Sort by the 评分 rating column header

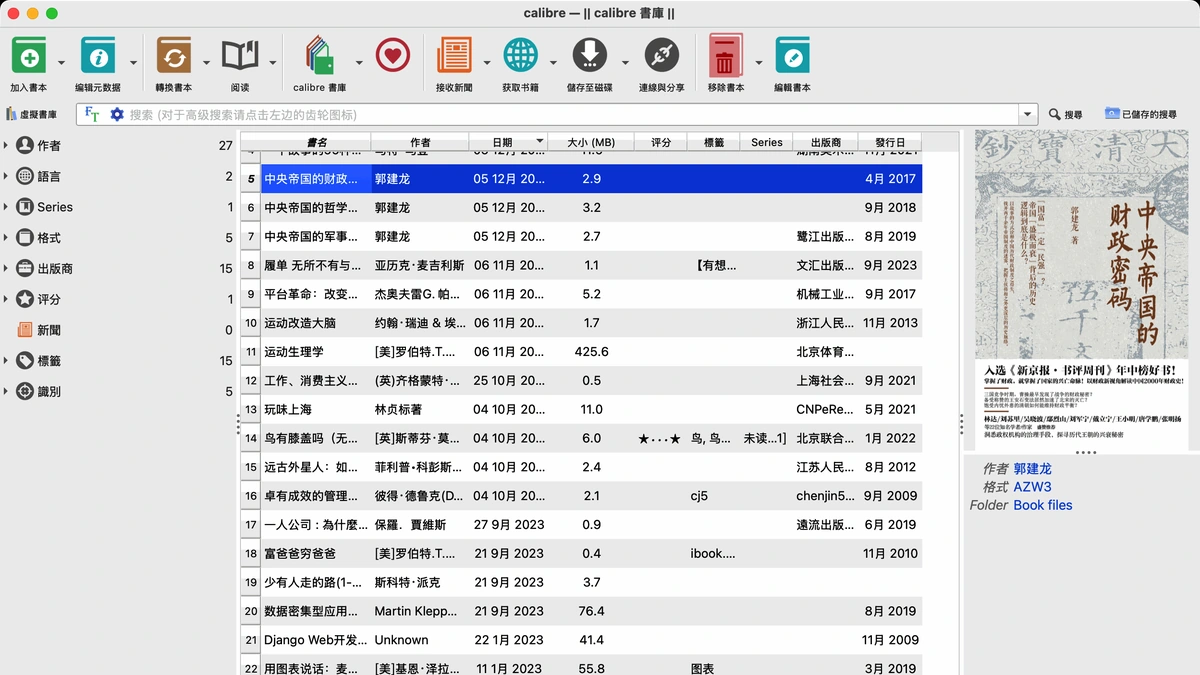(660, 142)
